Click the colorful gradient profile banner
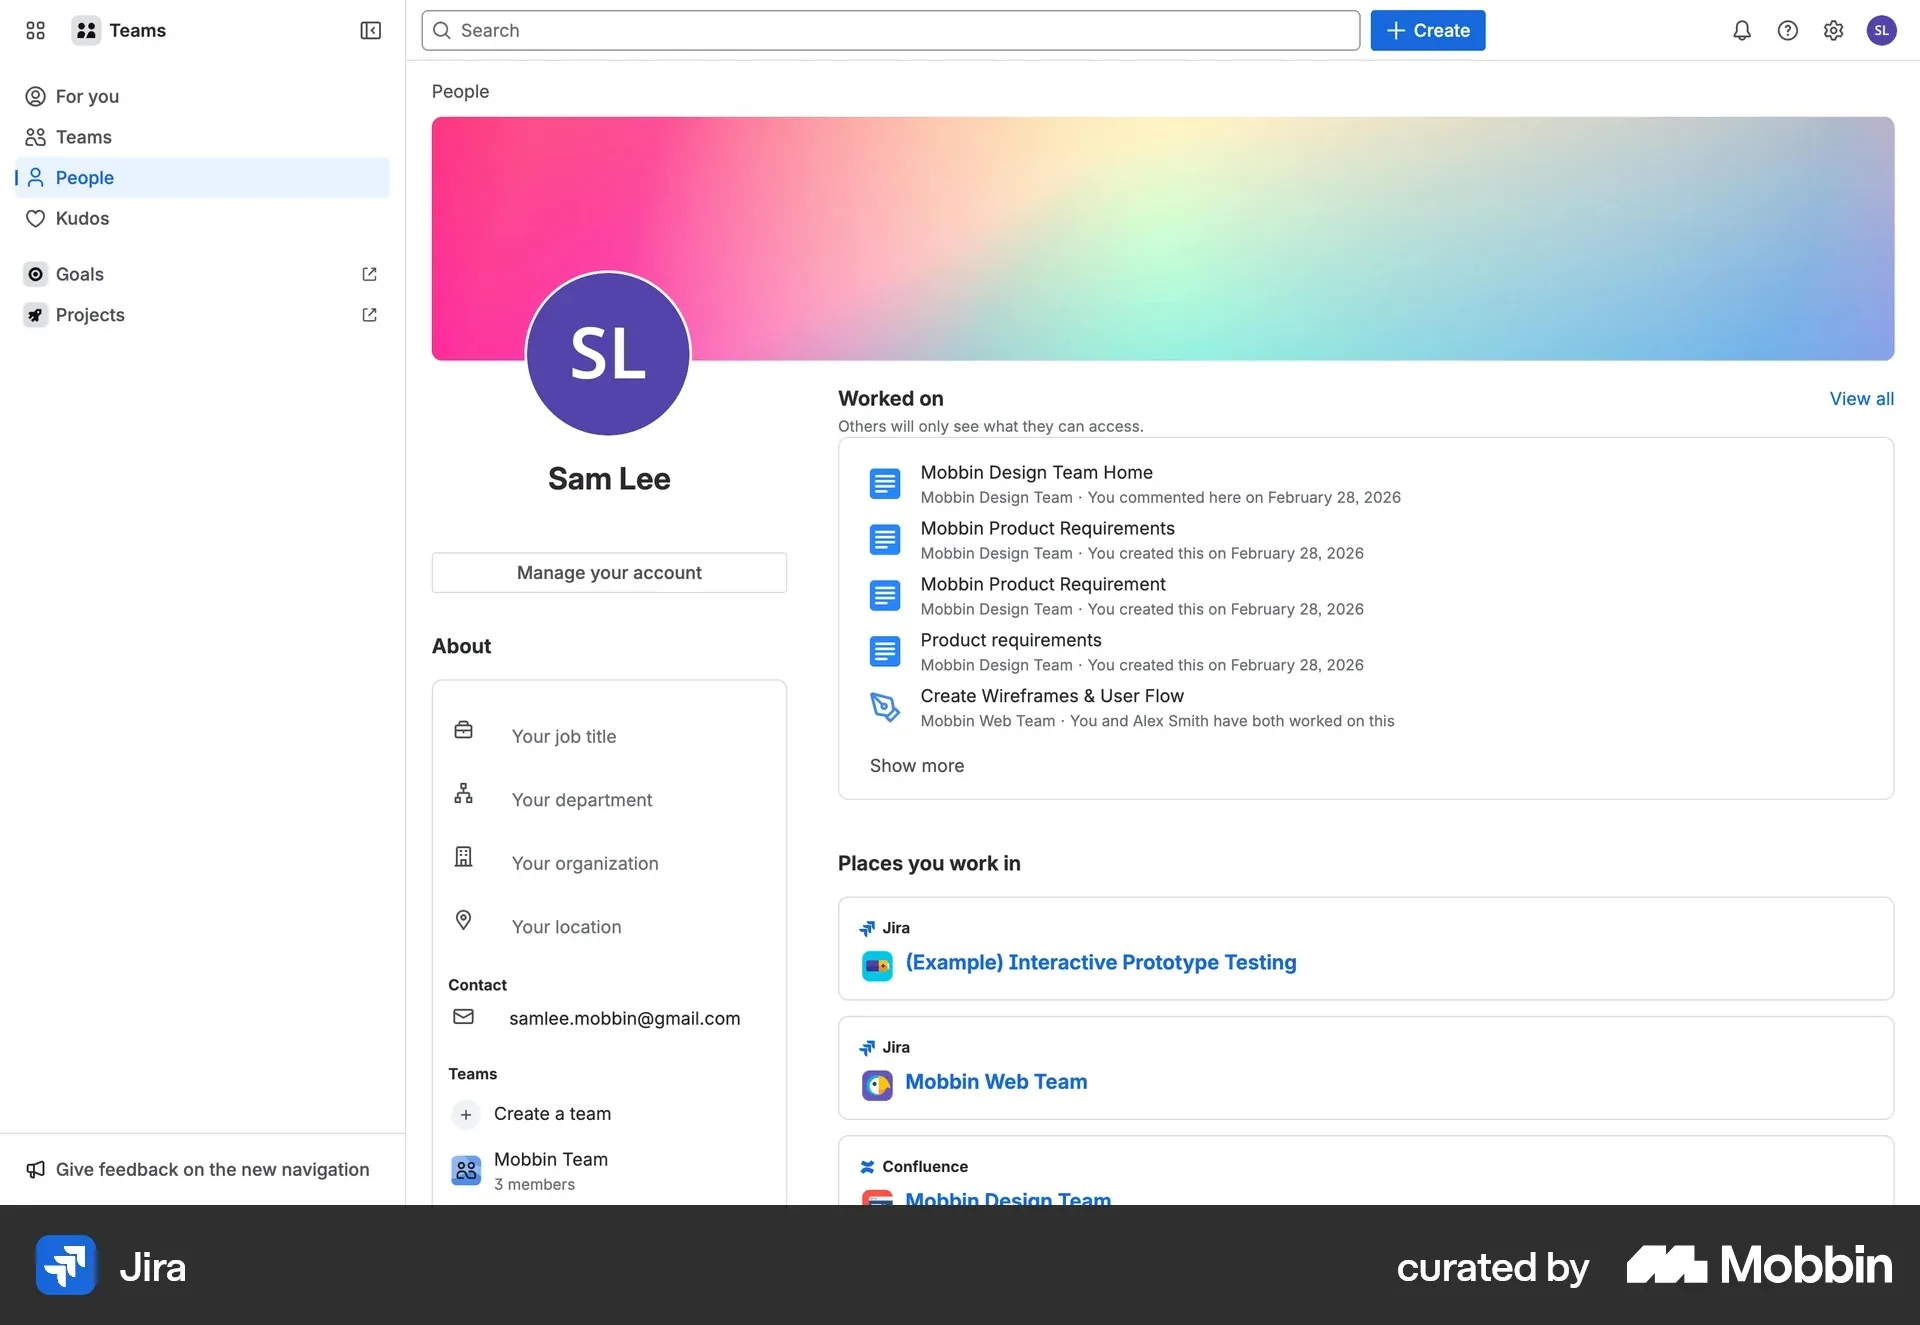Screen dimensions: 1920x1325 [x=1162, y=238]
